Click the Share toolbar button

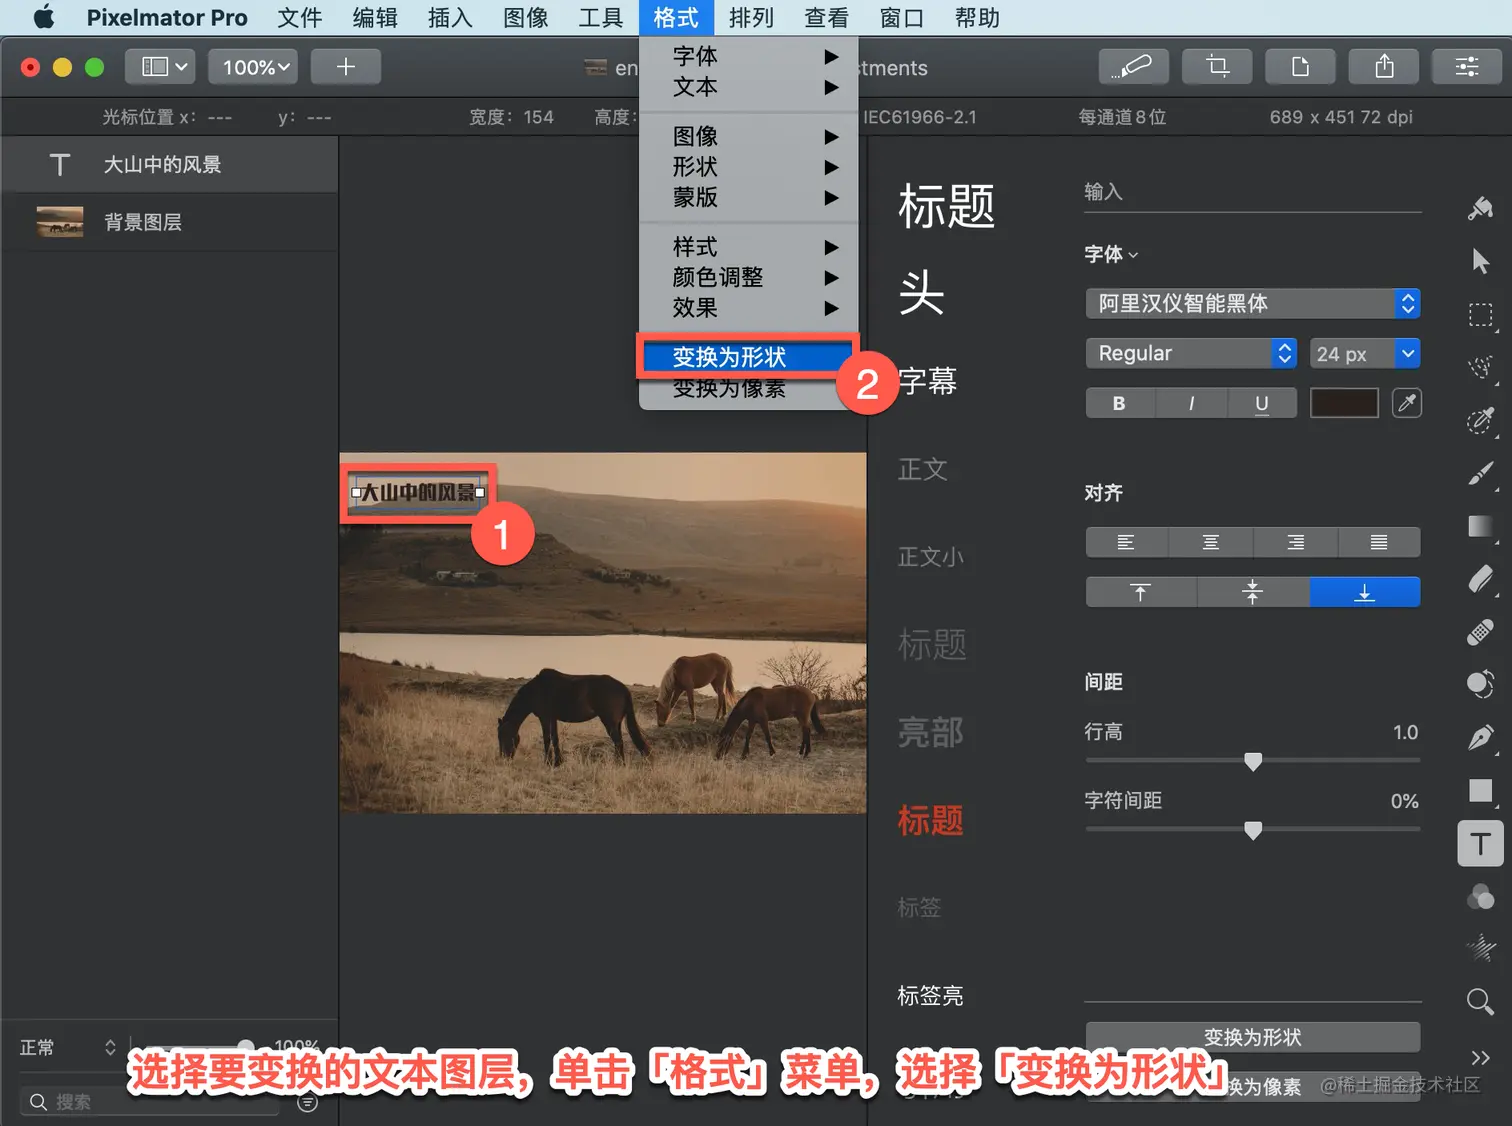point(1384,67)
